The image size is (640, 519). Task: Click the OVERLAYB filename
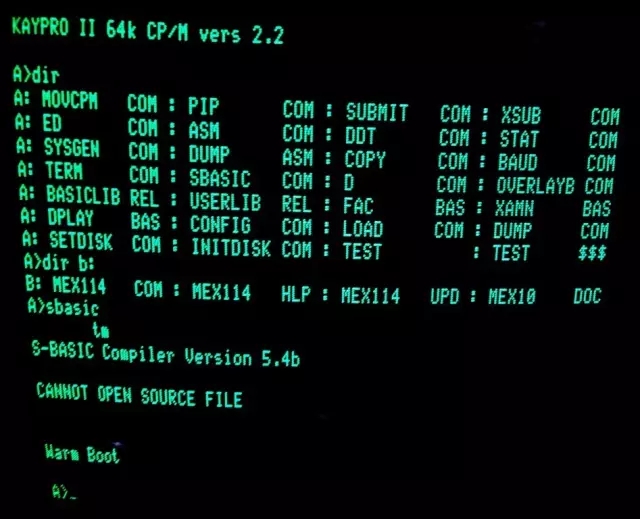point(535,186)
